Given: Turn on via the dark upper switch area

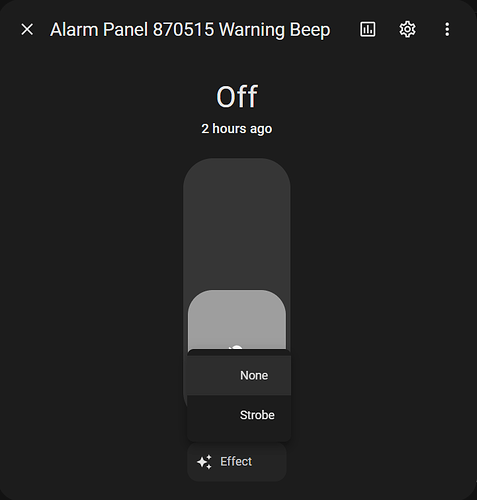Looking at the screenshot, I should pyautogui.click(x=237, y=223).
